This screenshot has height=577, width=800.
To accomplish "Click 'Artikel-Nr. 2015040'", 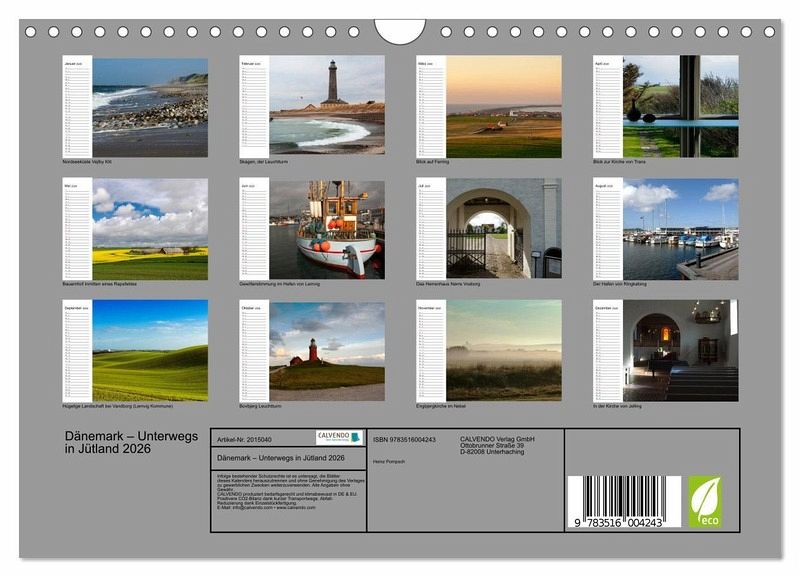I will point(244,439).
